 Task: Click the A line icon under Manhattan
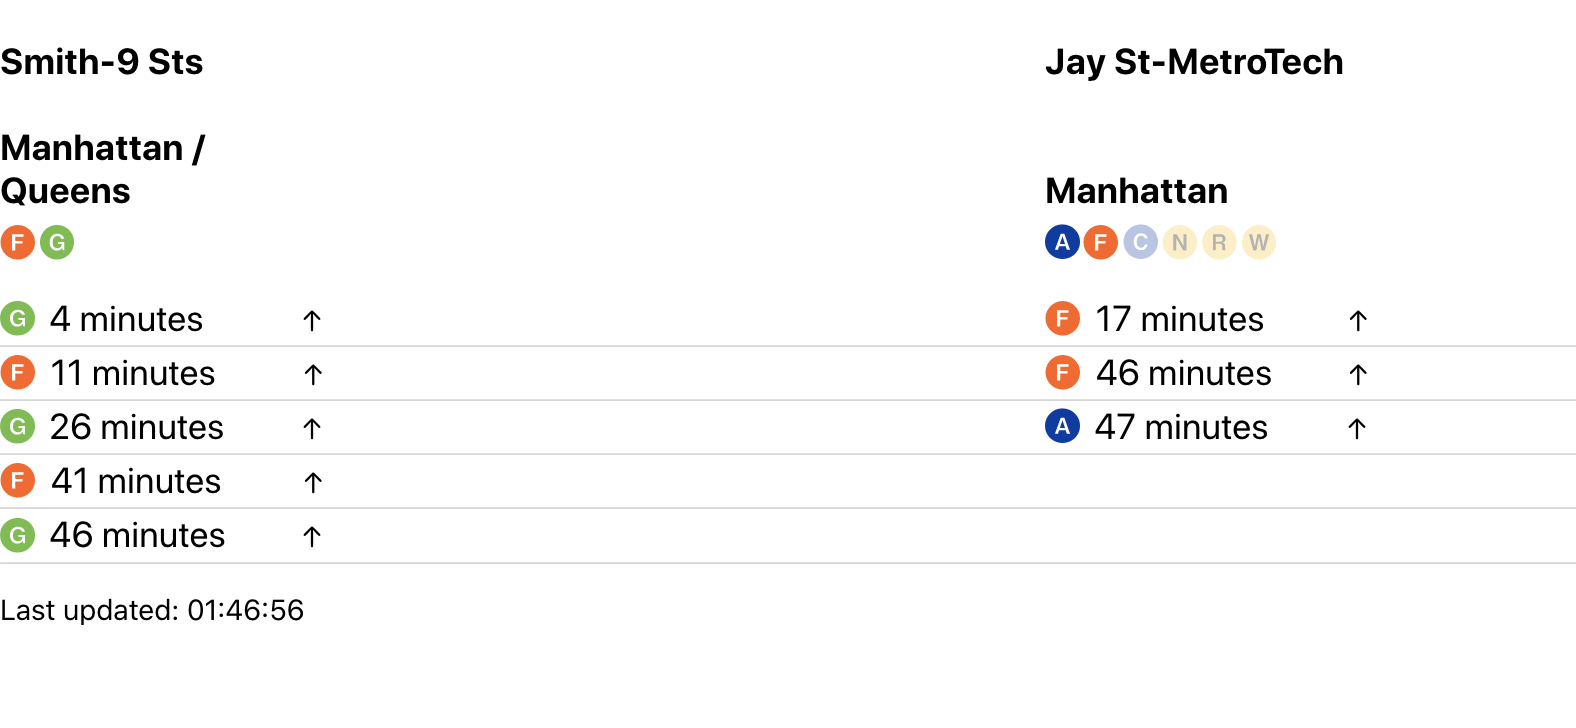pyautogui.click(x=1061, y=242)
